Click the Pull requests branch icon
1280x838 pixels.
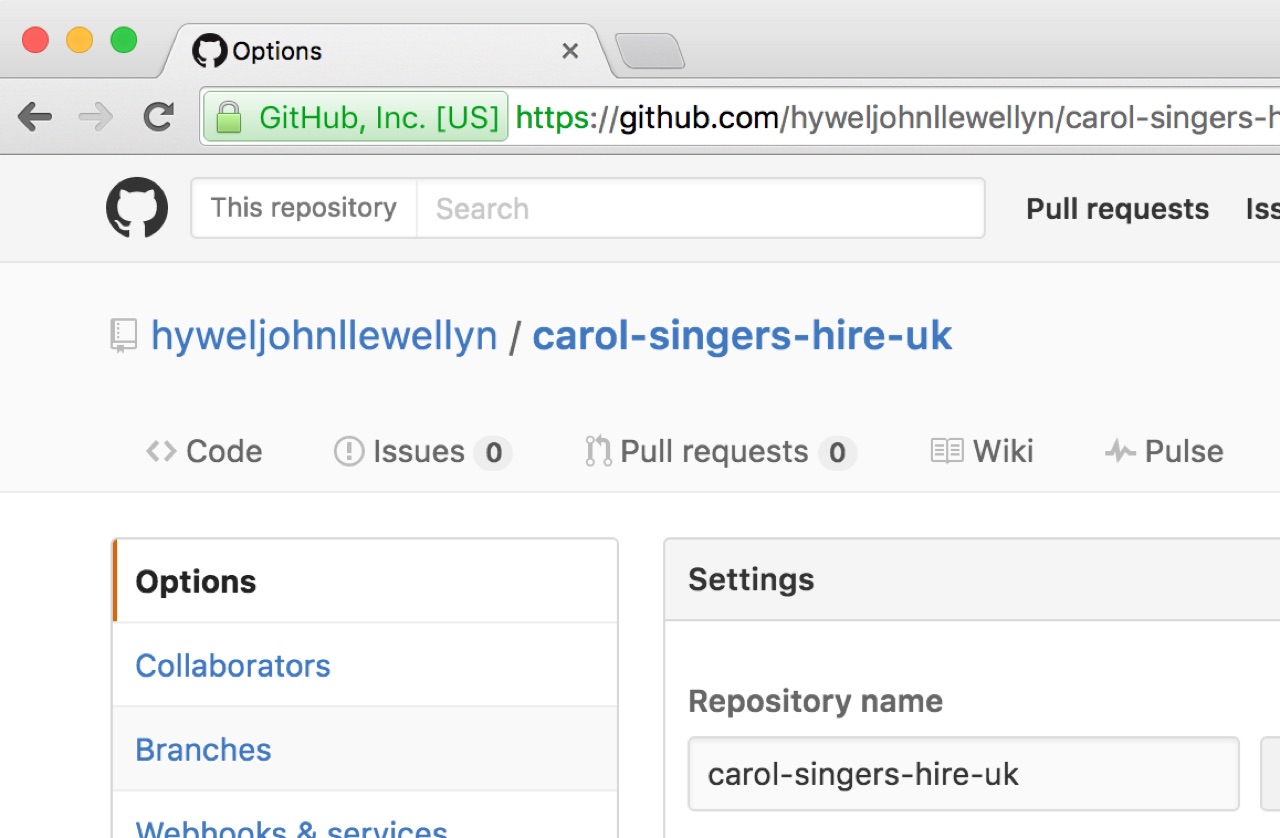click(598, 452)
